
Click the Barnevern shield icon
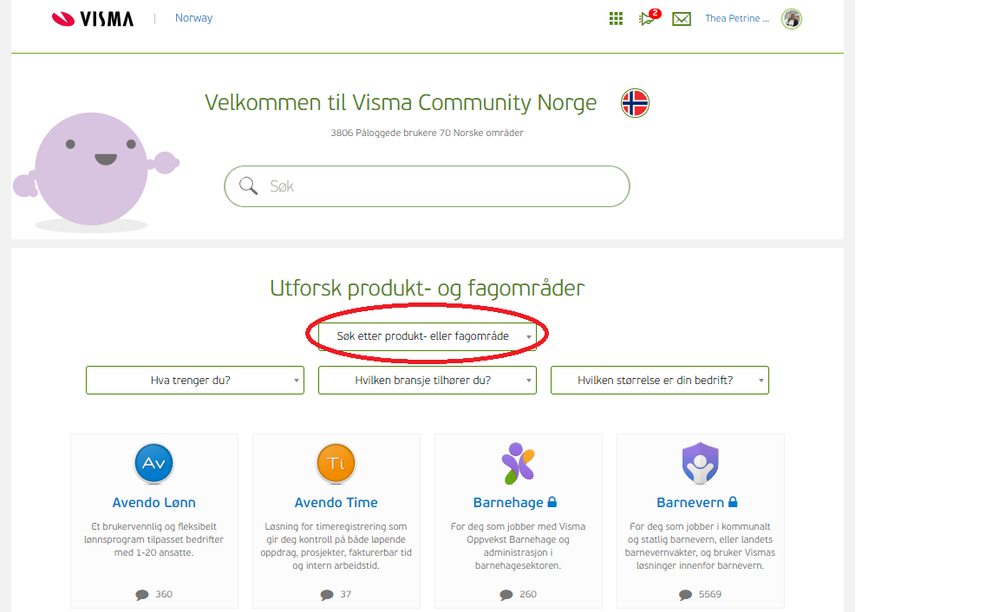[700, 463]
